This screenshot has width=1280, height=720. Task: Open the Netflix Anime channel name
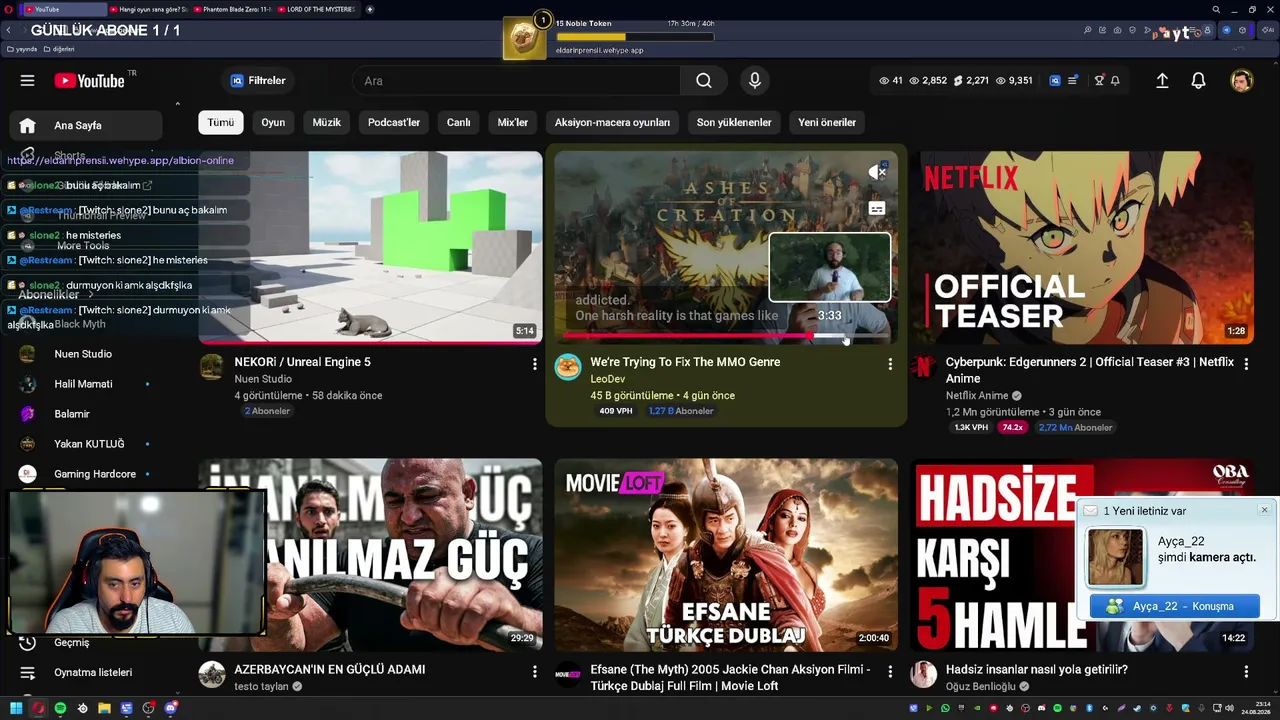pos(978,396)
